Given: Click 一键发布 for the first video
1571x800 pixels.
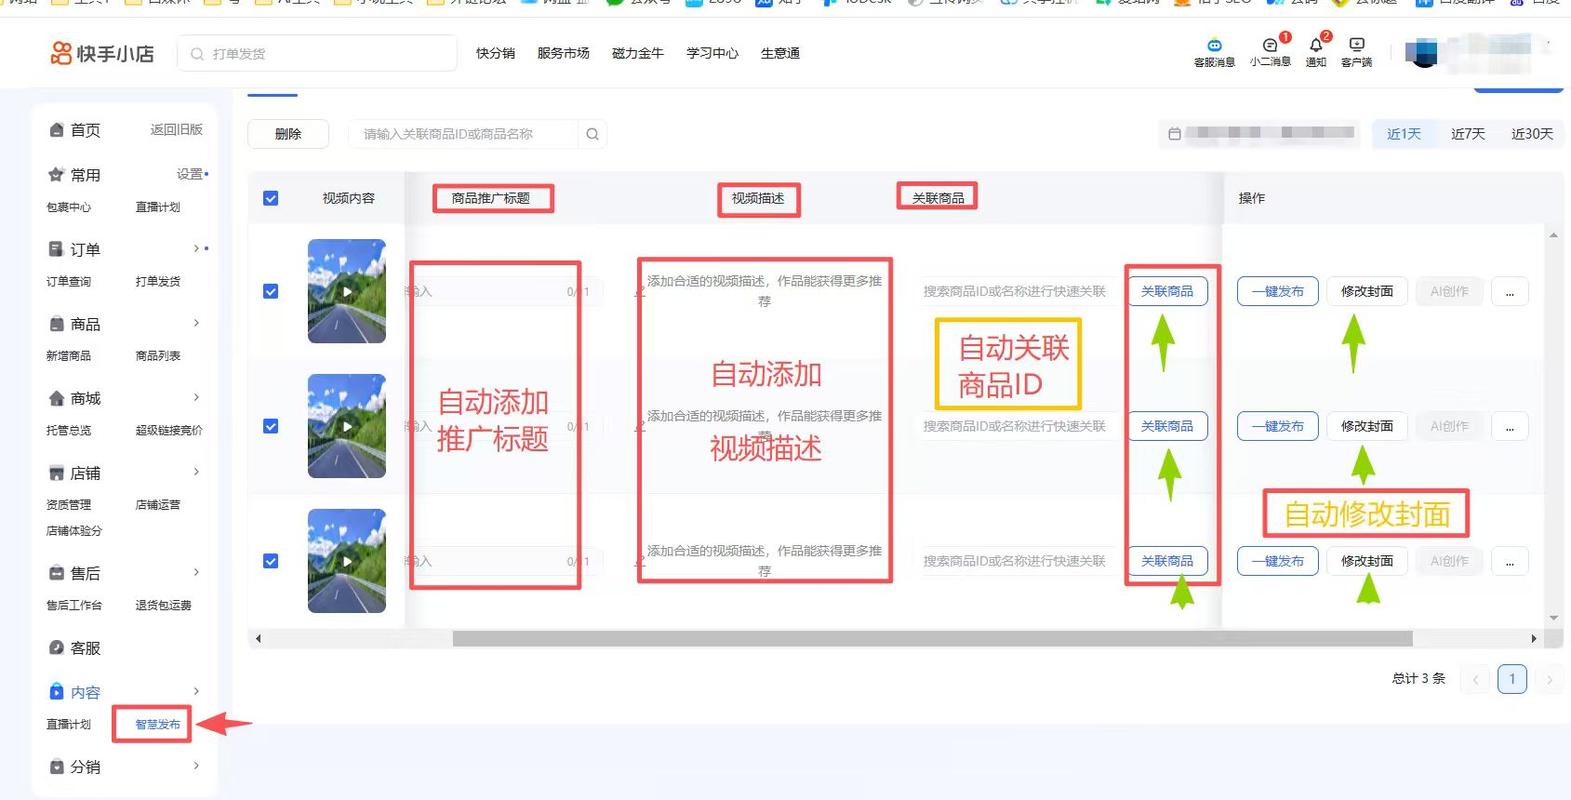Looking at the screenshot, I should point(1277,291).
